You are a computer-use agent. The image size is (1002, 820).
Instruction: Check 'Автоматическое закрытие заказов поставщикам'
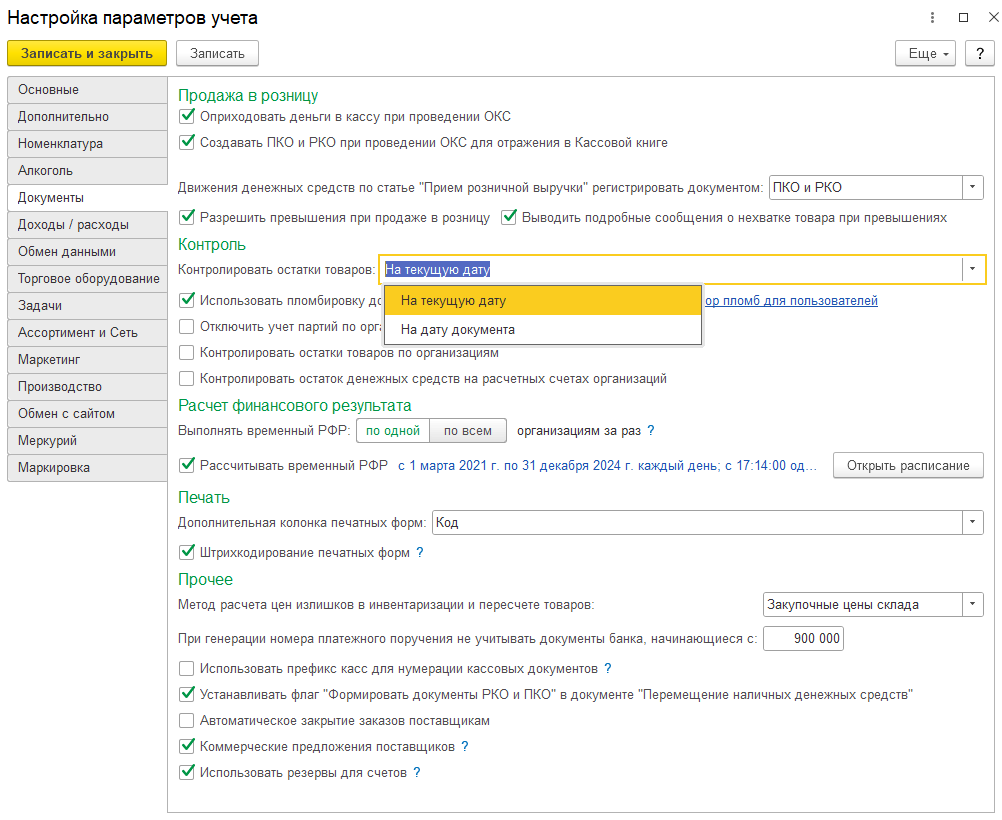click(x=187, y=720)
